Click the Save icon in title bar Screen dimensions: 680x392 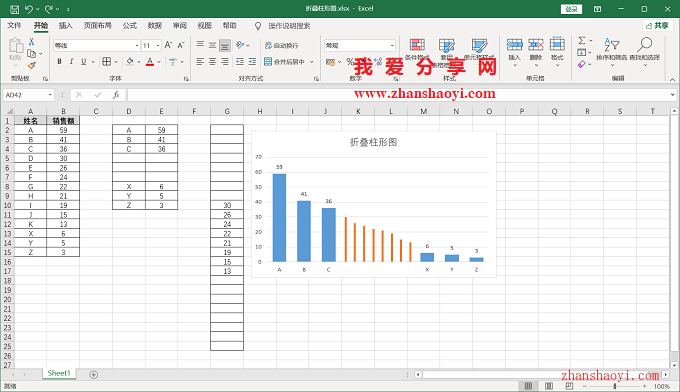14,9
